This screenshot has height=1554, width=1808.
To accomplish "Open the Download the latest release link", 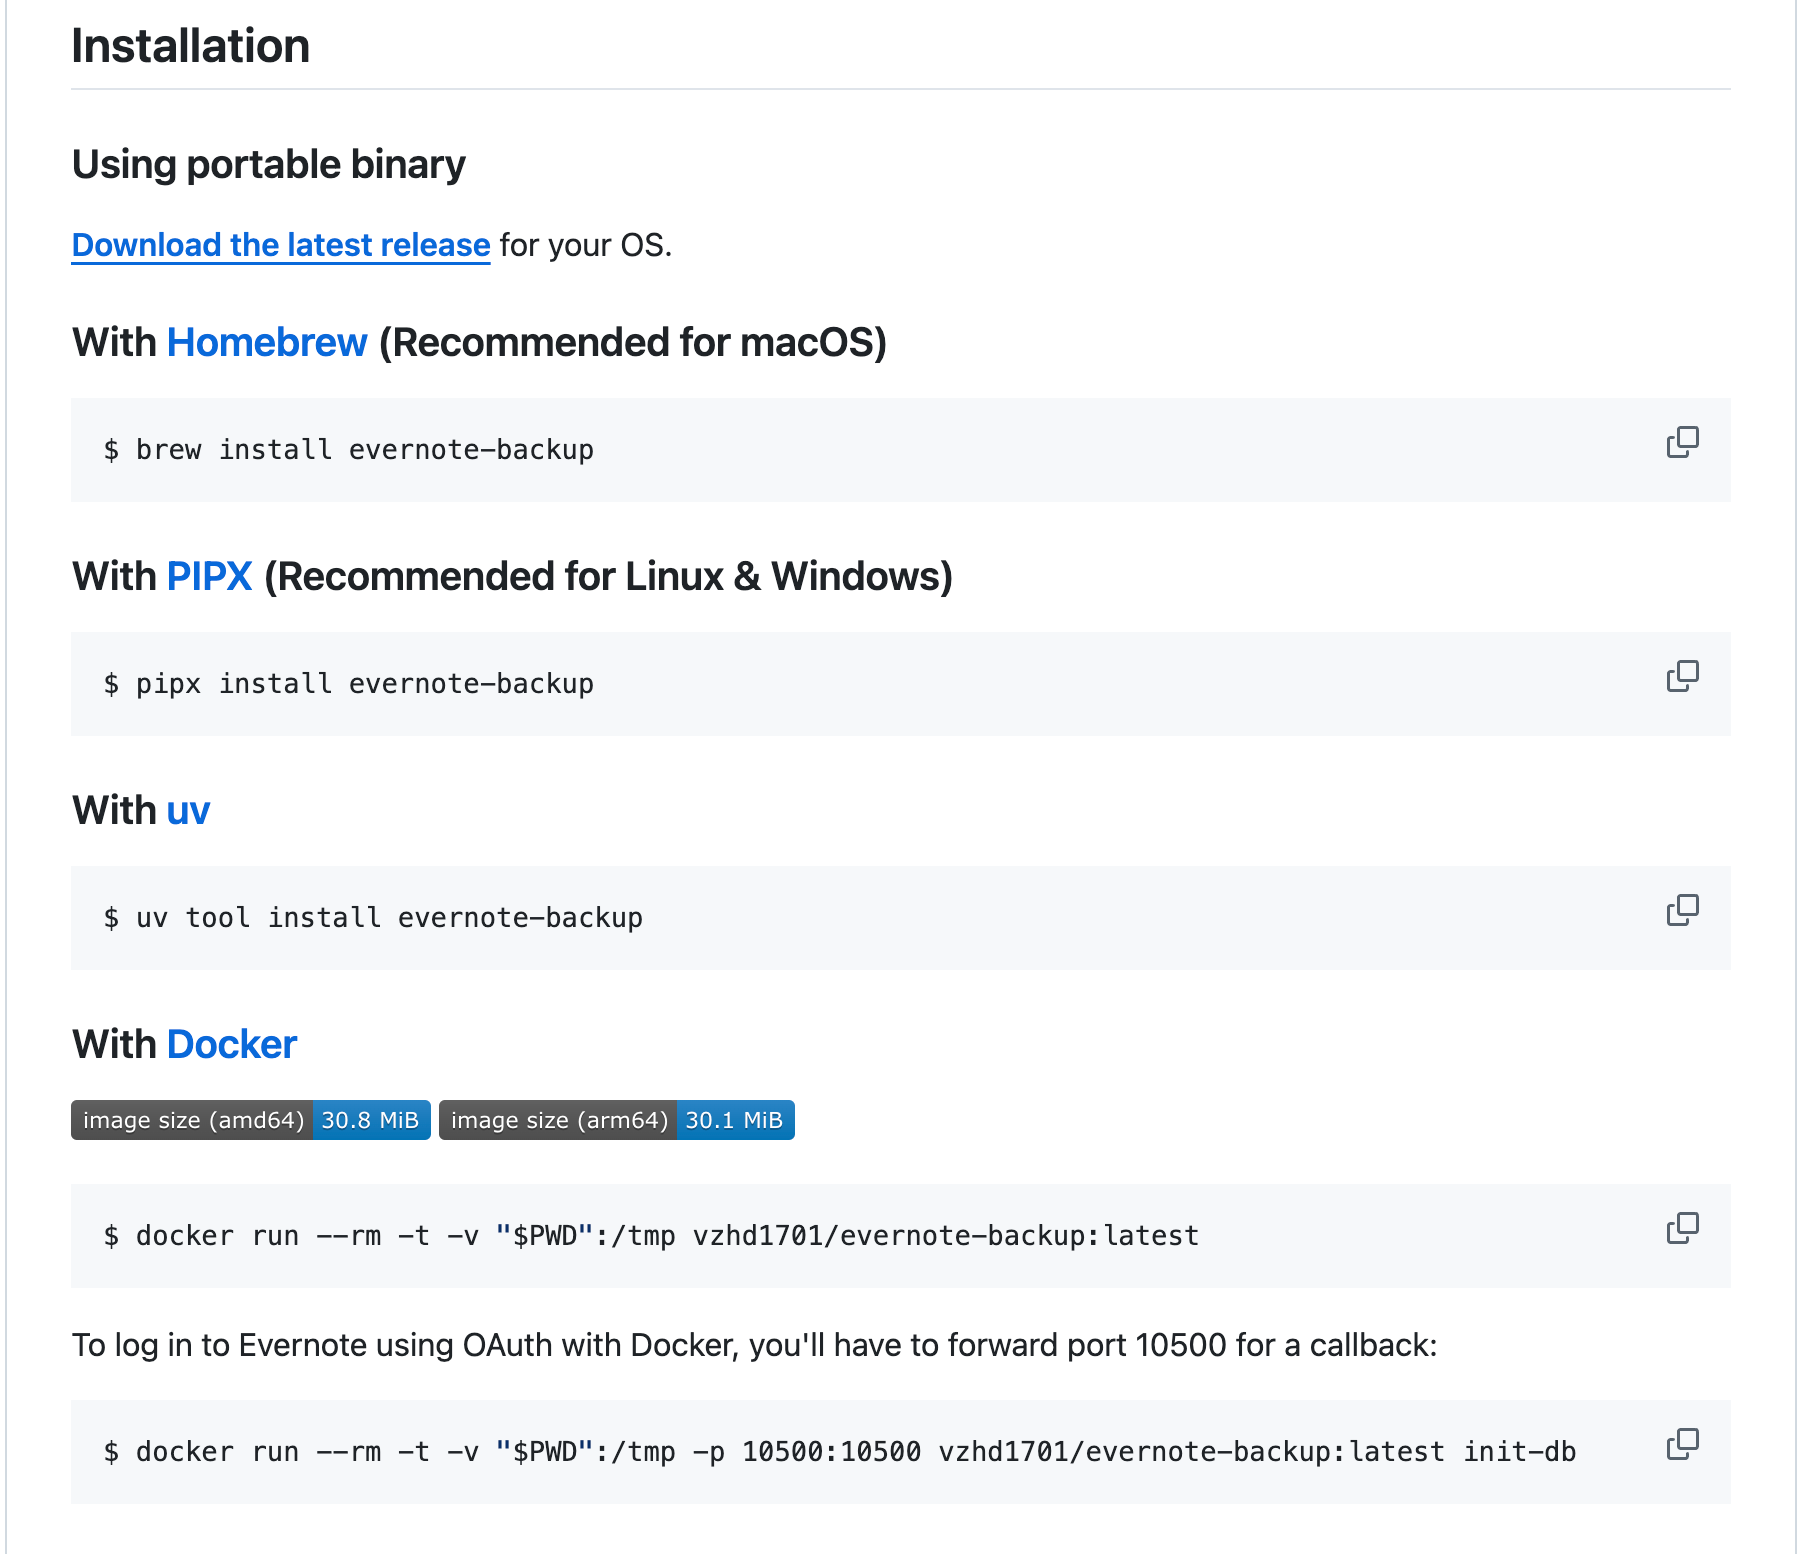I will pyautogui.click(x=281, y=245).
